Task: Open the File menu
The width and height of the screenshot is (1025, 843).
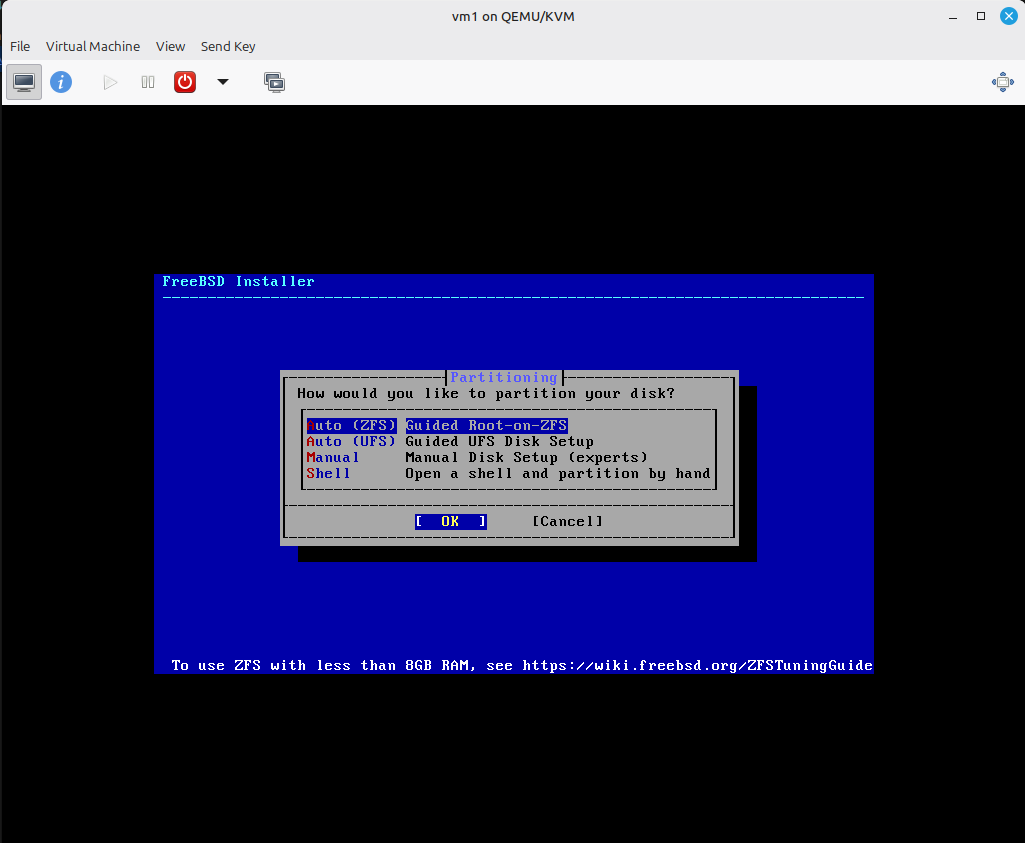Action: tap(20, 46)
